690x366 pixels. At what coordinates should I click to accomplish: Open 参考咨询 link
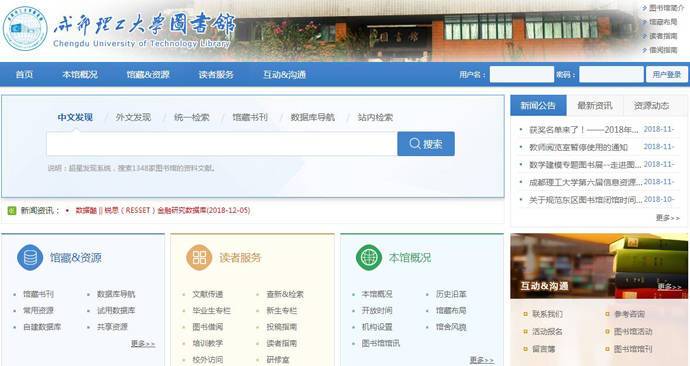629,314
